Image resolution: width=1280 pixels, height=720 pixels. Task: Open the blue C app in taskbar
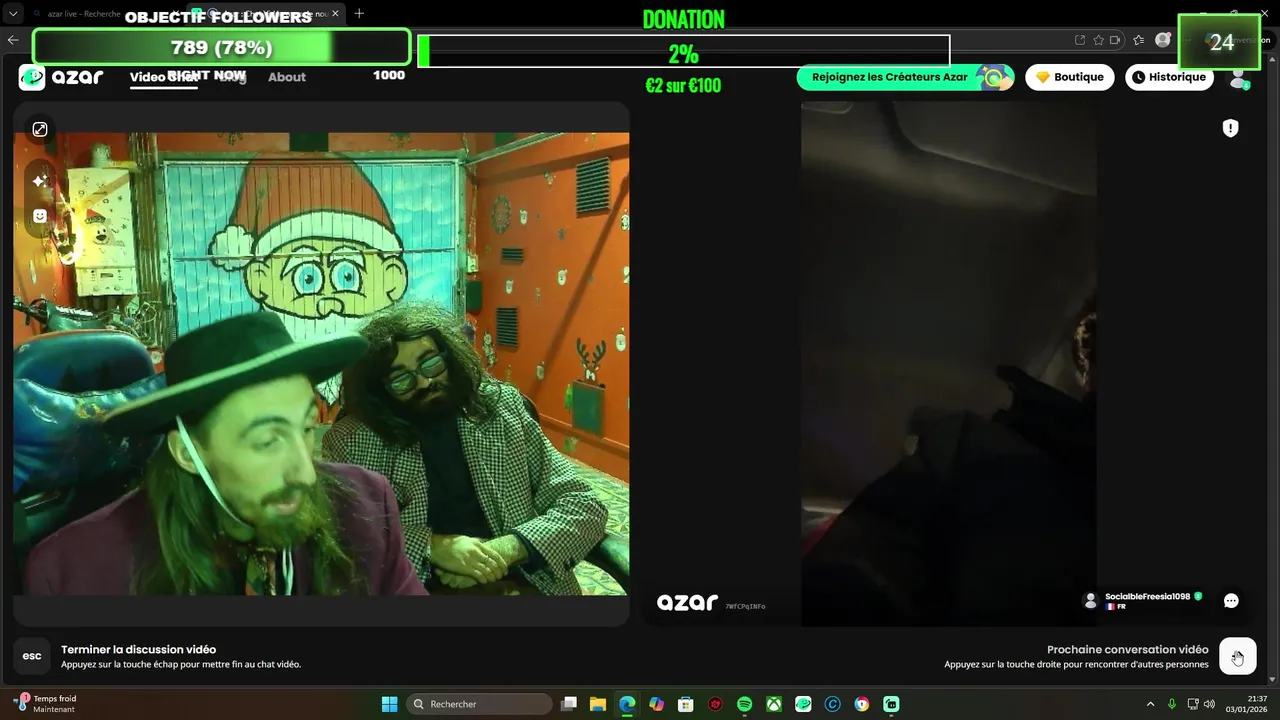[832, 704]
